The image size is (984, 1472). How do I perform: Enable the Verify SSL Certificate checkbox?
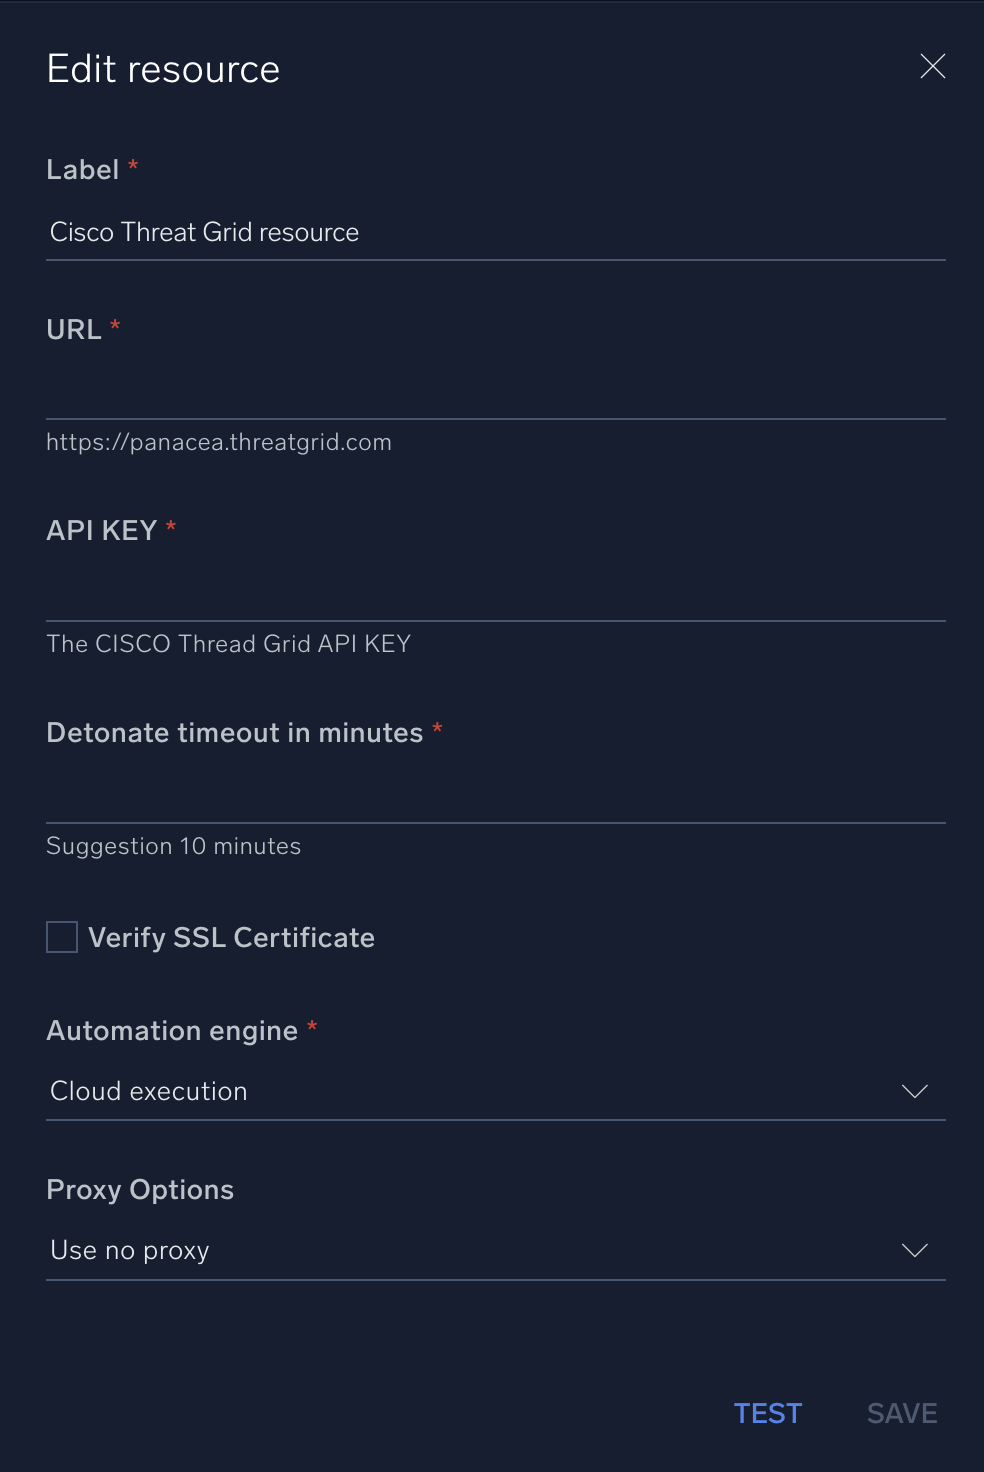61,937
